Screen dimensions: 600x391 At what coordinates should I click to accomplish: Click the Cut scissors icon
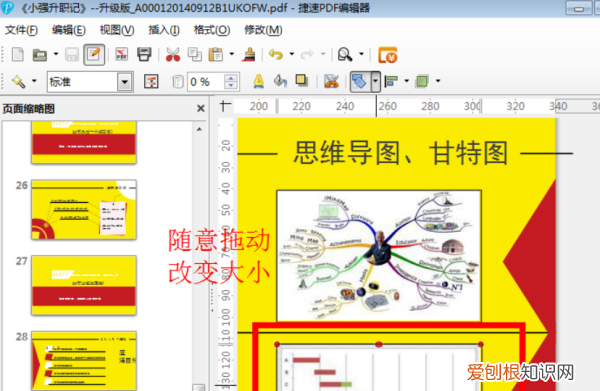173,55
